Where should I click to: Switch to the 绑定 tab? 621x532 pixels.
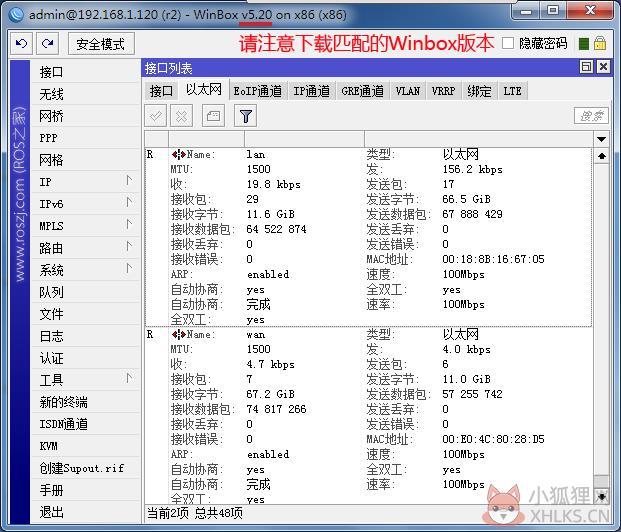tap(479, 91)
